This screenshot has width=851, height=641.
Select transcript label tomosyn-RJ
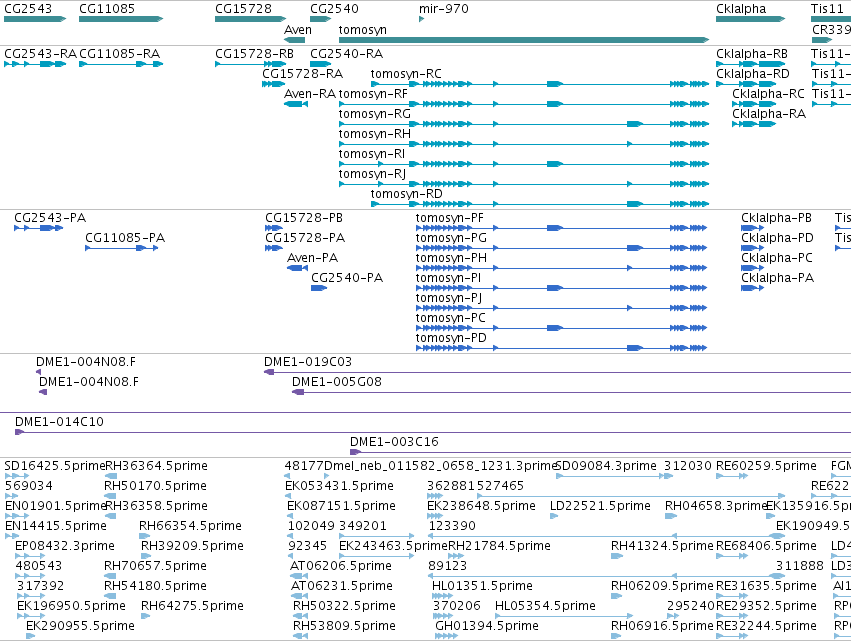pyautogui.click(x=372, y=174)
